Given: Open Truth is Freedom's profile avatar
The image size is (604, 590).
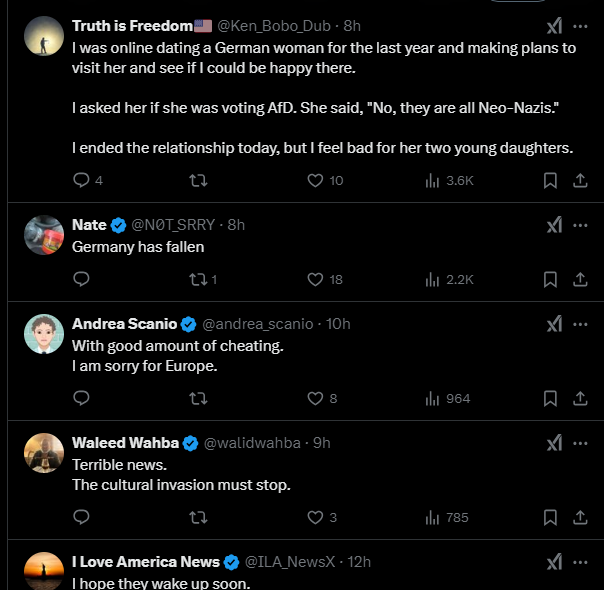Looking at the screenshot, I should pyautogui.click(x=44, y=36).
